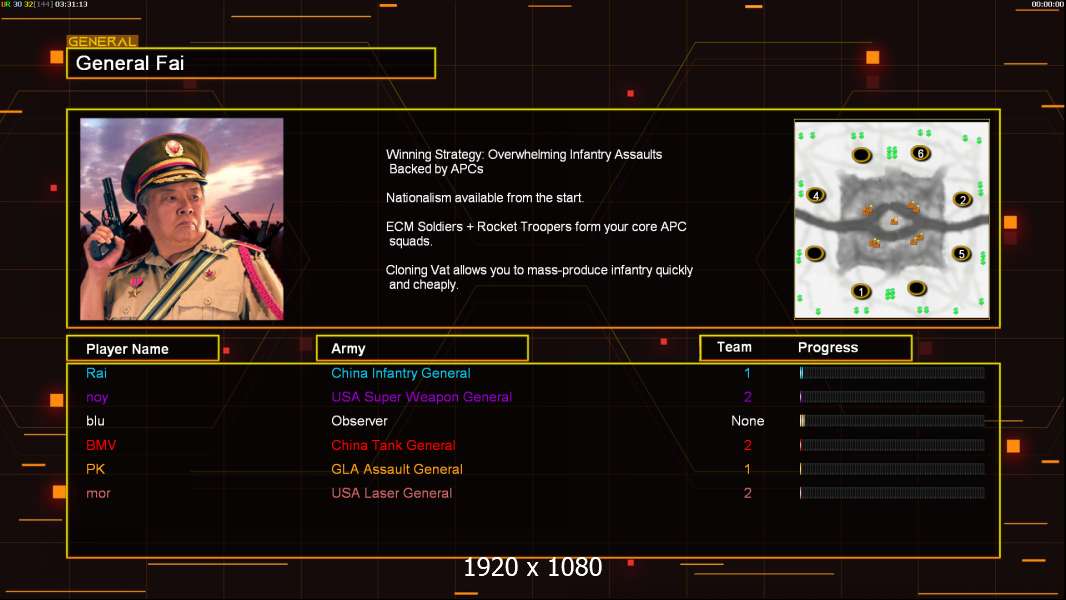Viewport: 1066px width, 600px height.
Task: Click start position marker 1 on minimap
Action: pos(861,292)
